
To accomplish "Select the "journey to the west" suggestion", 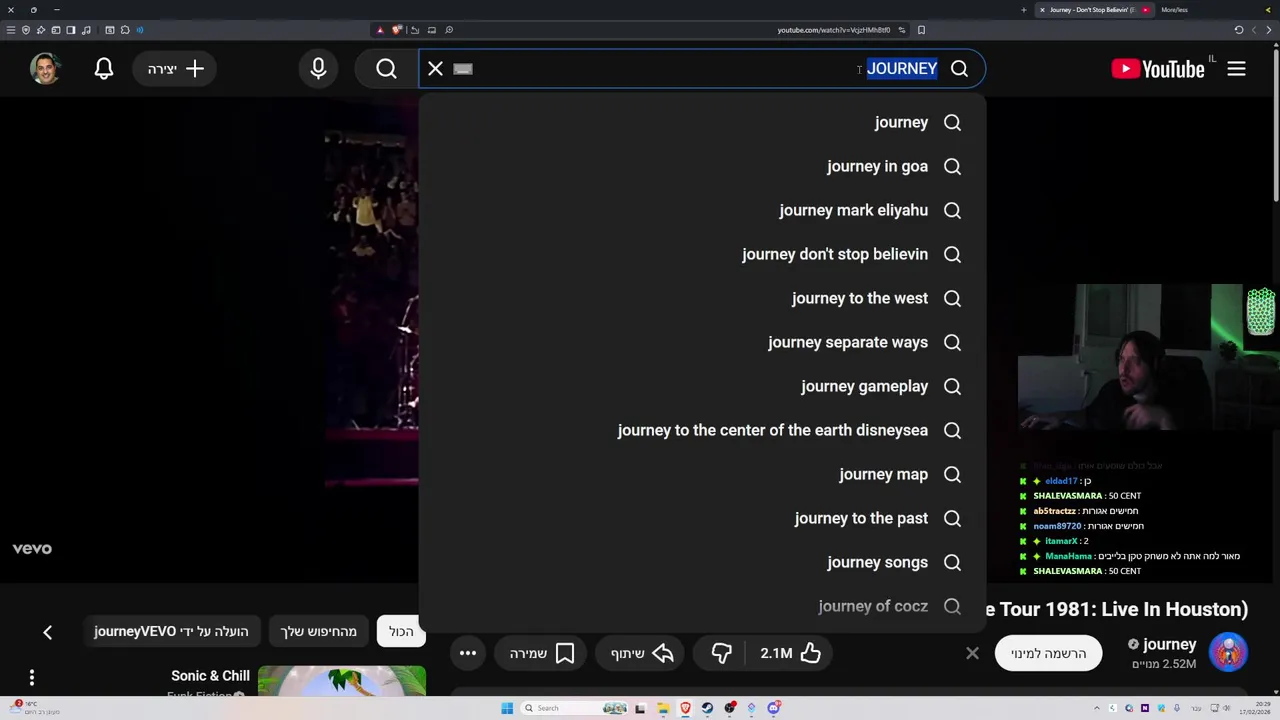I will (x=702, y=298).
